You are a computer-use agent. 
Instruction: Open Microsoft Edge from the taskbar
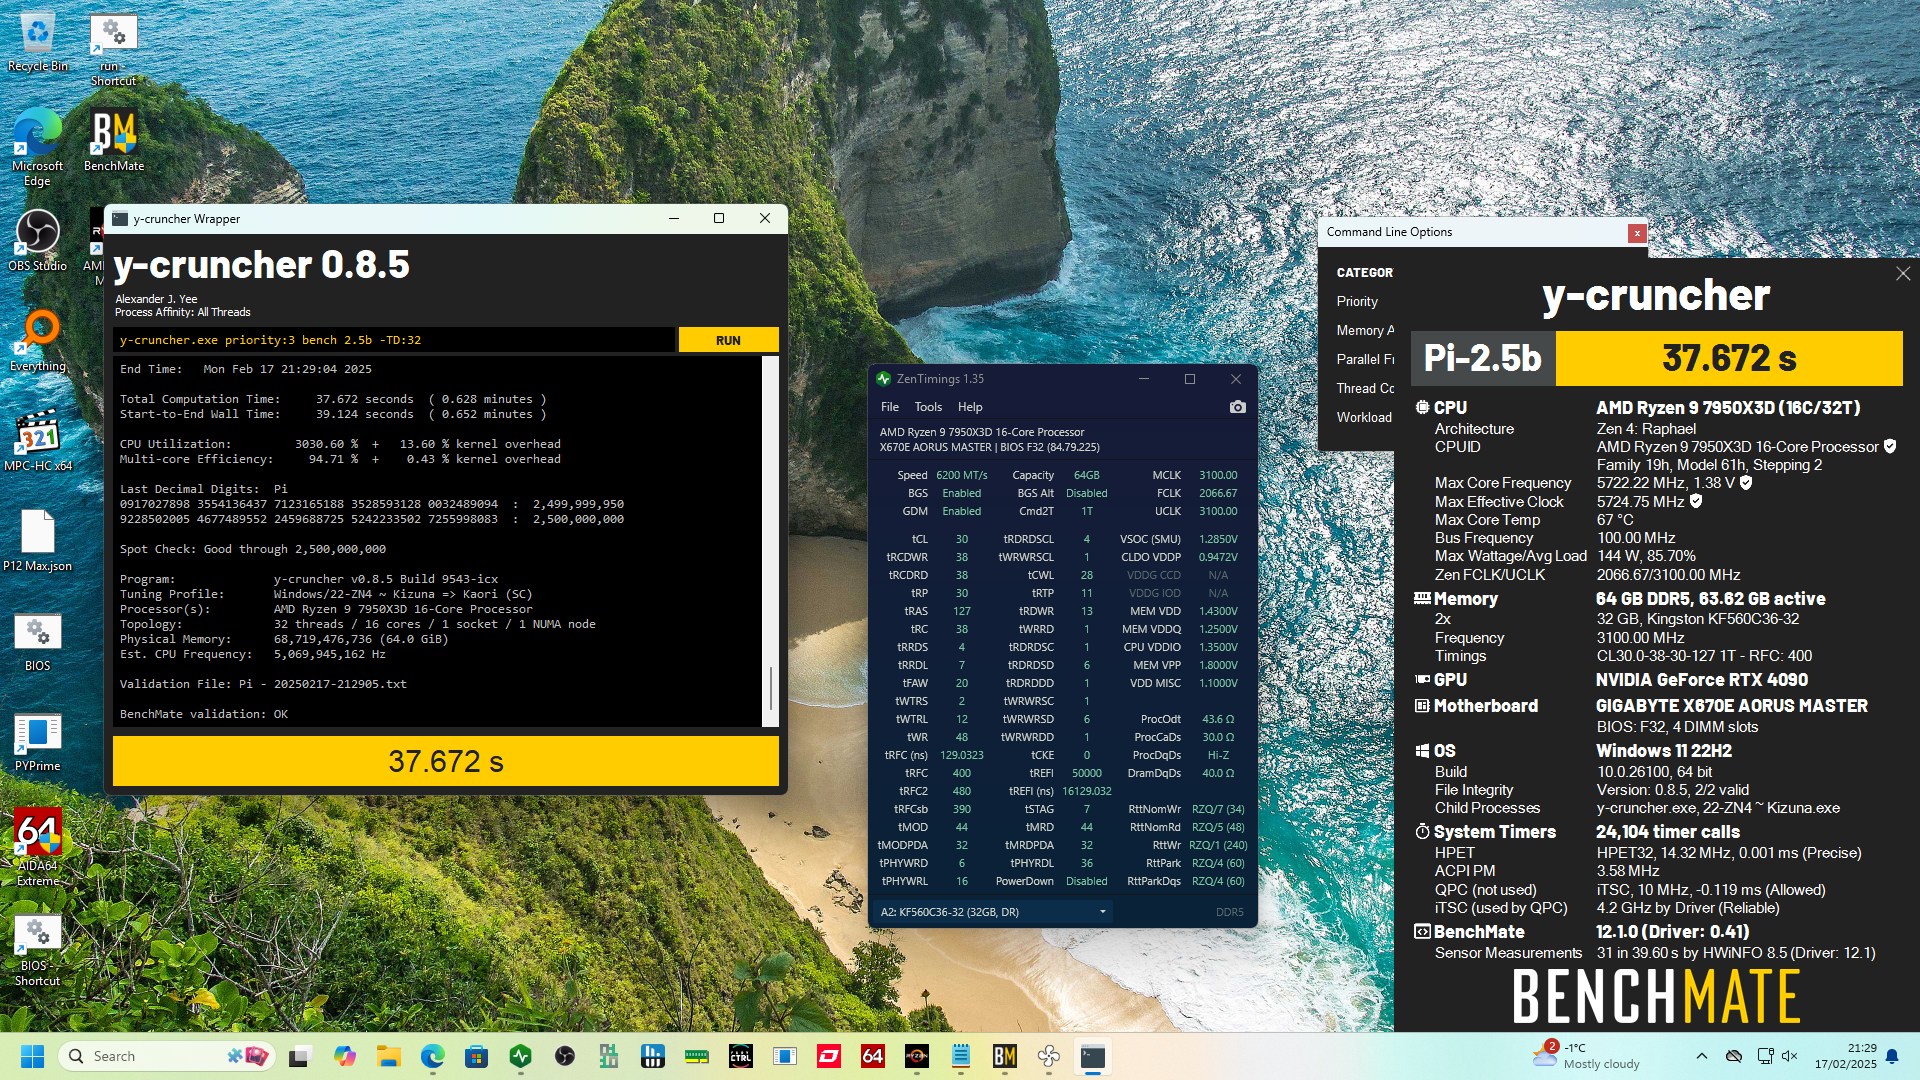point(432,1056)
